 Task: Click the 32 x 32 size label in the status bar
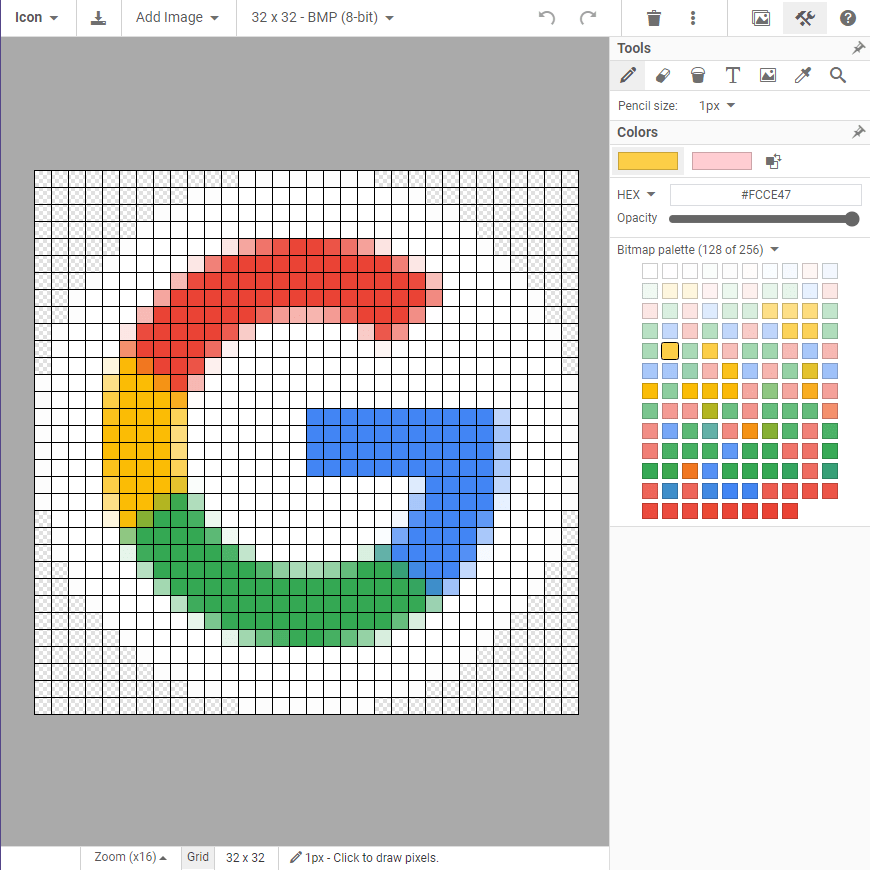click(245, 858)
